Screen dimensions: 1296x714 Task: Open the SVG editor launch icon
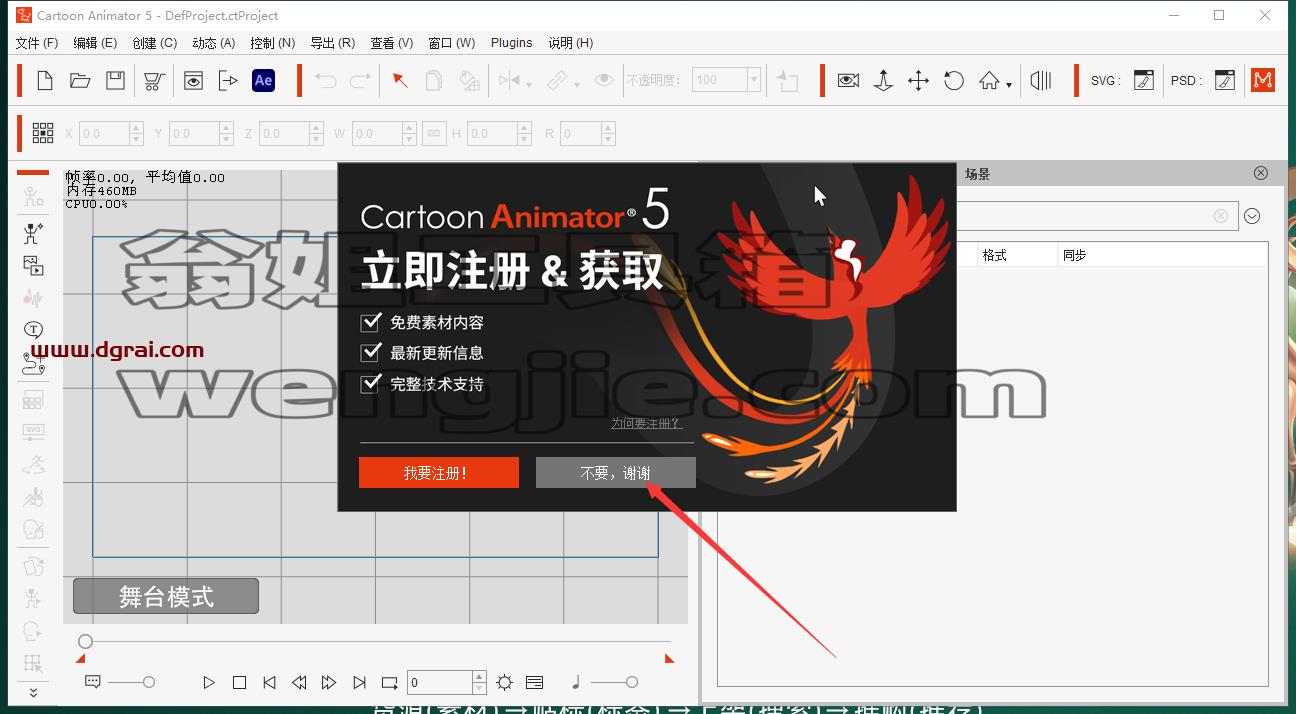click(1144, 81)
